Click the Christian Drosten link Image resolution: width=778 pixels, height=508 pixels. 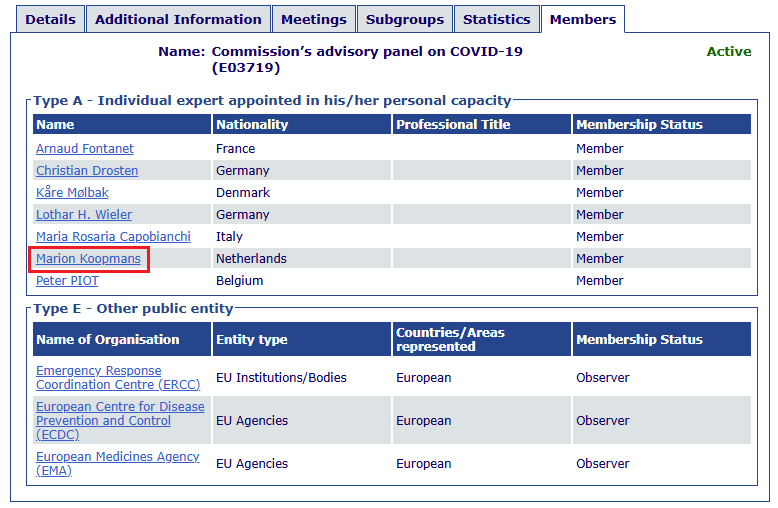click(x=87, y=171)
